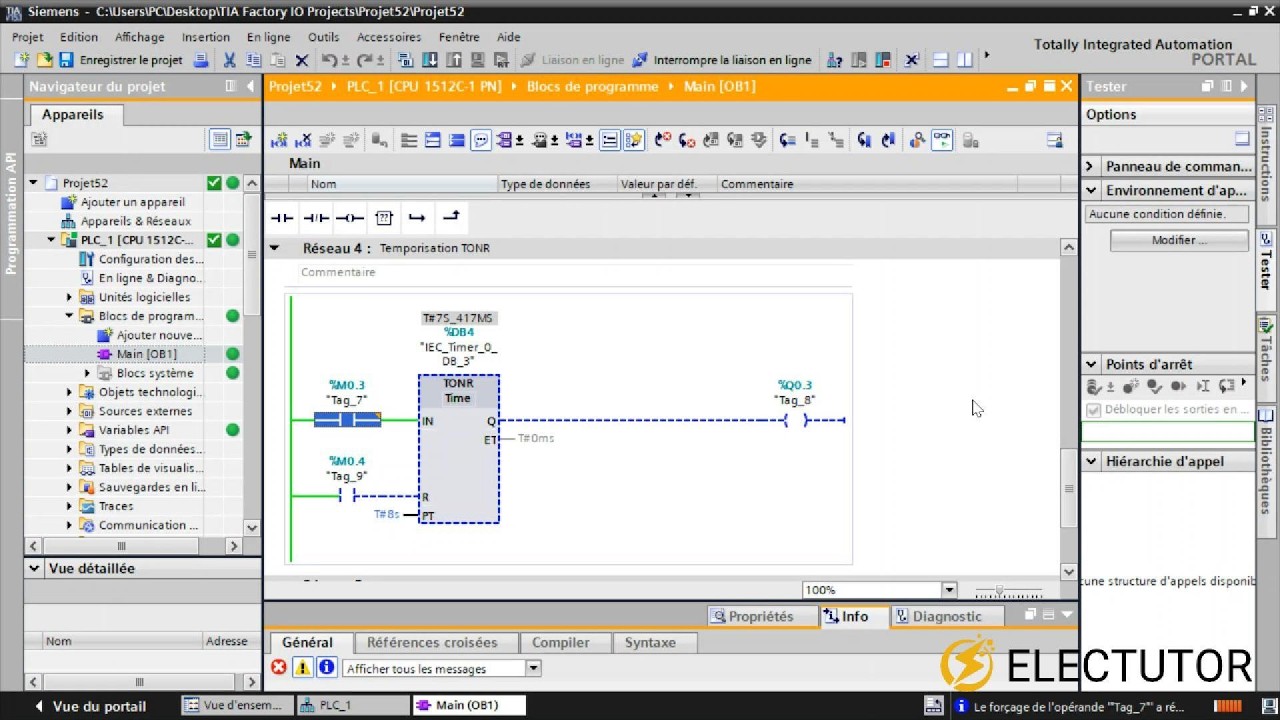Screen dimensions: 1280x720
Task: Toggle information messages filter icon
Action: [326, 668]
